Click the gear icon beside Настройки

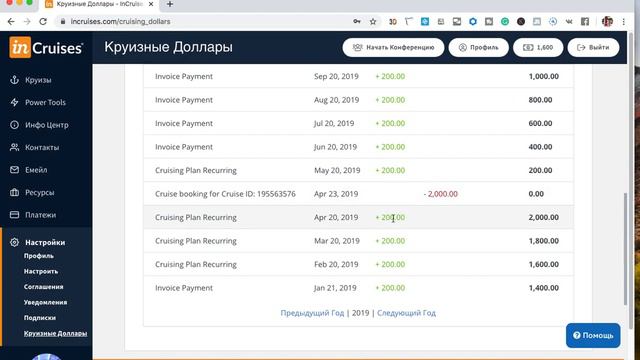click(14, 242)
